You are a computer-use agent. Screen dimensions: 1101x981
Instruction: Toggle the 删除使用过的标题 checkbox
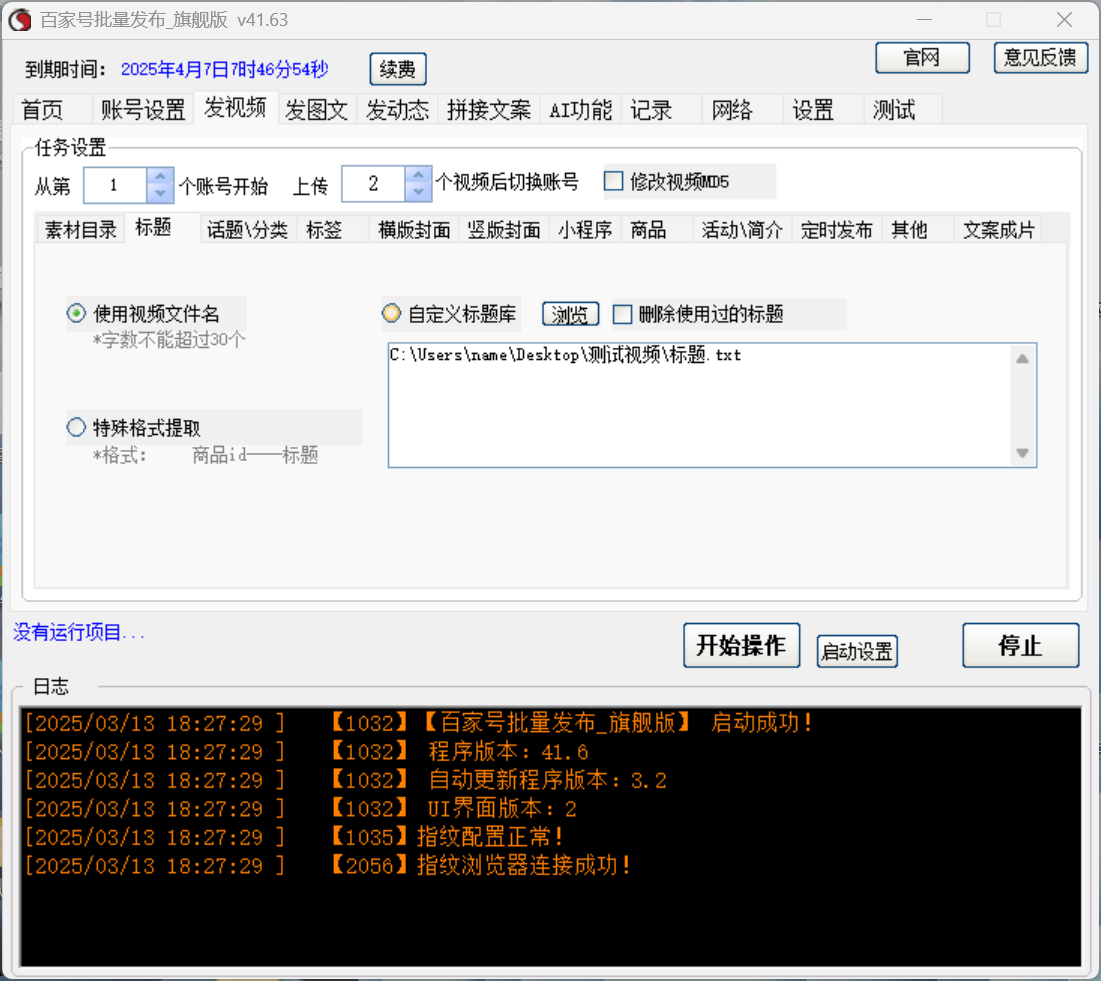coord(623,314)
